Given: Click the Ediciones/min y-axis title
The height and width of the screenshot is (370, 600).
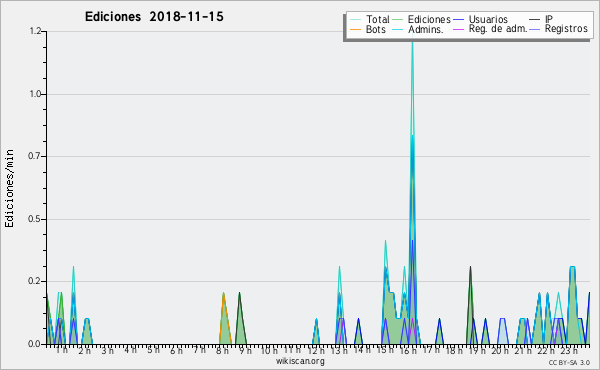Looking at the screenshot, I should pos(9,188).
